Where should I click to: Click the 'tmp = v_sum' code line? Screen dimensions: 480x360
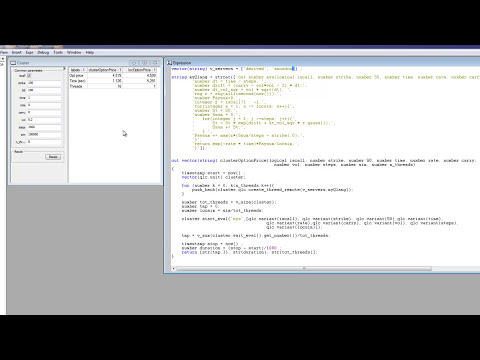coord(256,235)
